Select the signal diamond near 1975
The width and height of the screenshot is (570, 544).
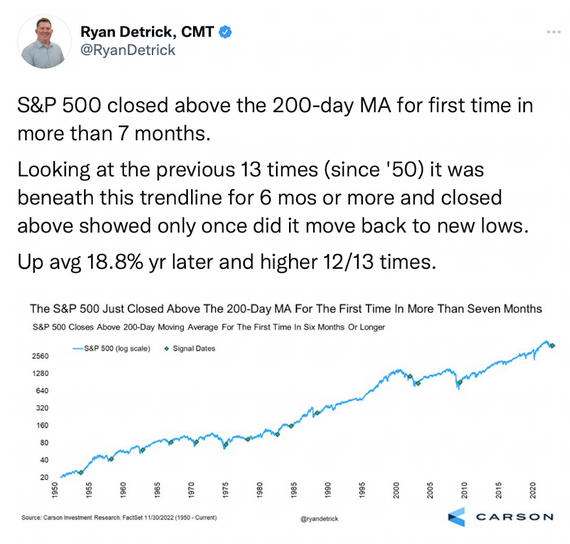coord(225,444)
